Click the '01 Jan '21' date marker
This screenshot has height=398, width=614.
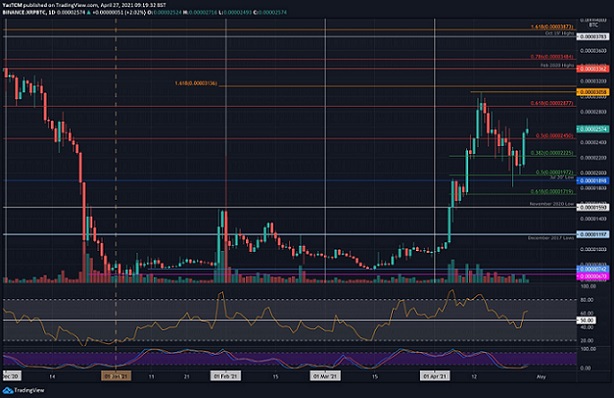pos(116,376)
